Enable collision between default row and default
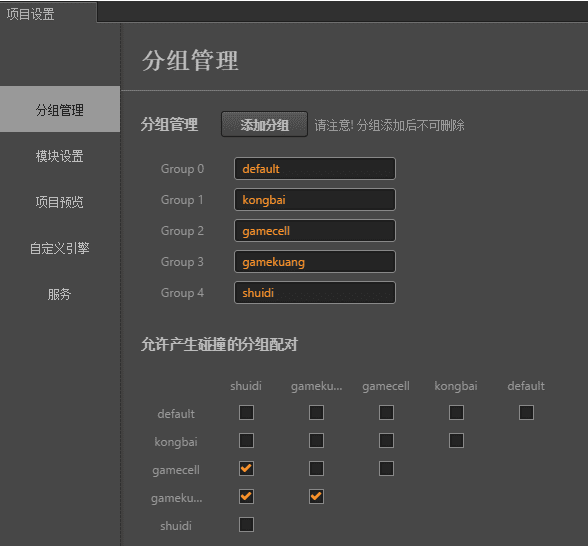Viewport: 588px width, 546px height. (x=526, y=412)
